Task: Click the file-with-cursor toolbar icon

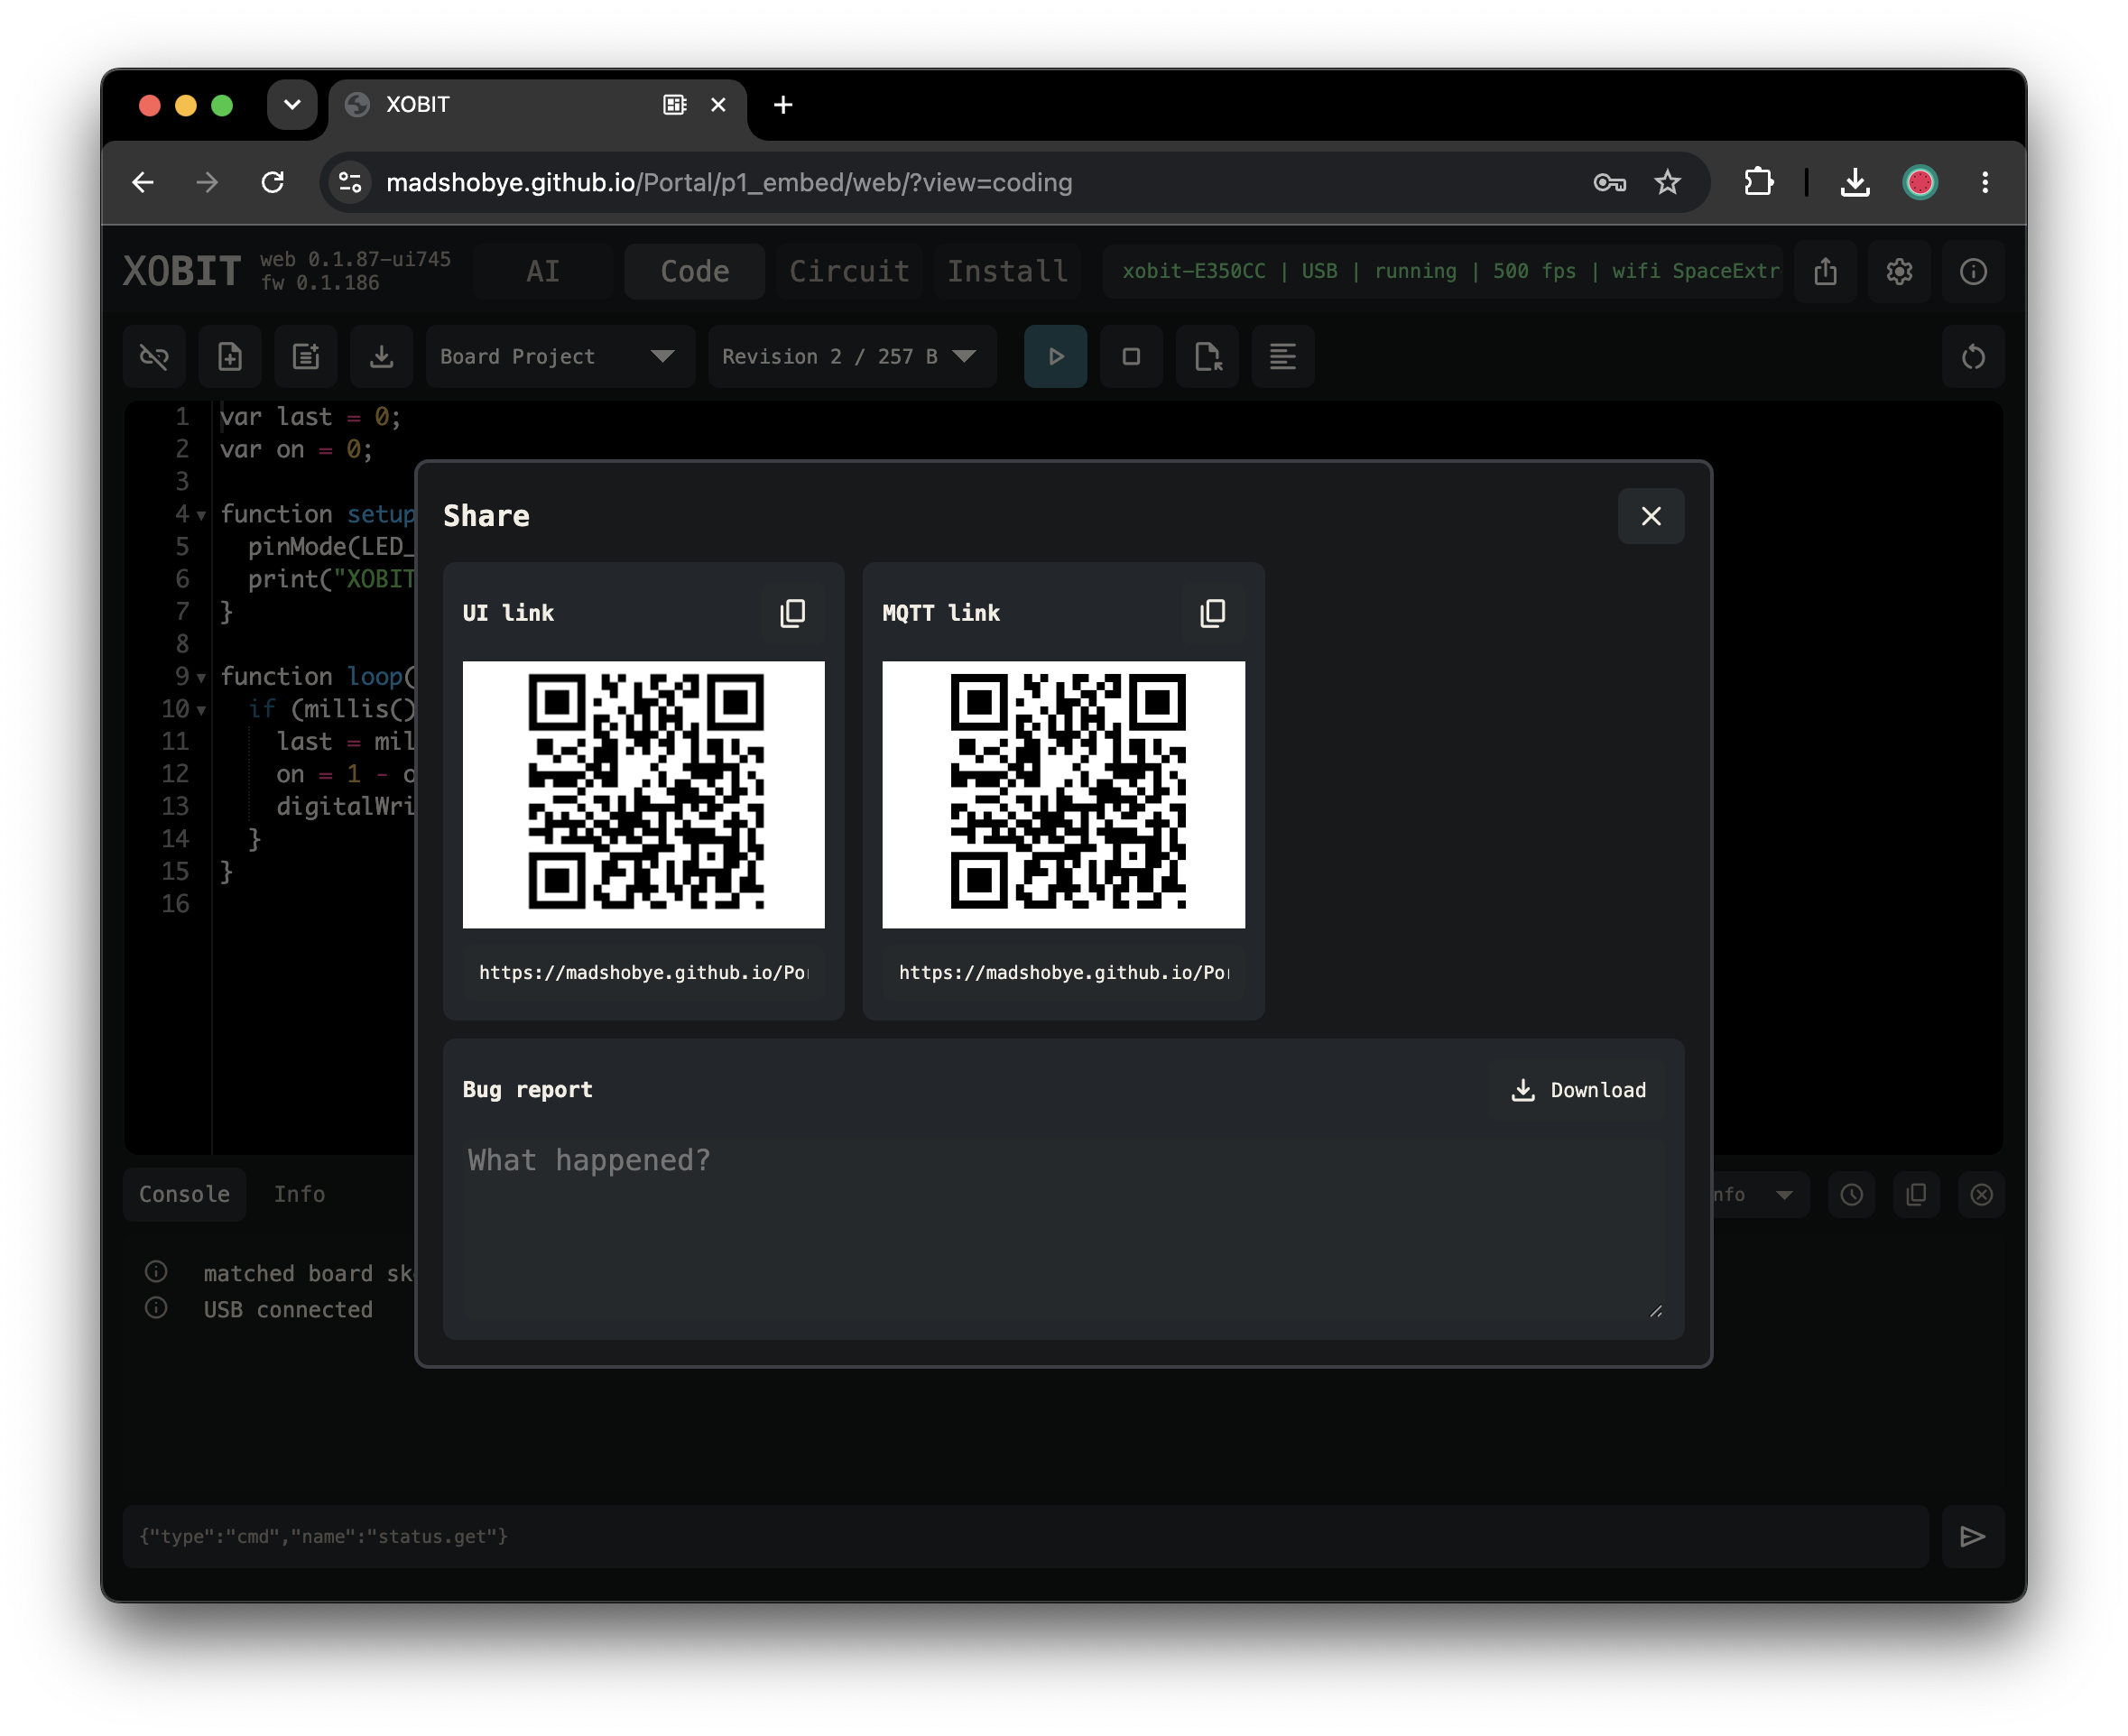Action: coord(1208,356)
